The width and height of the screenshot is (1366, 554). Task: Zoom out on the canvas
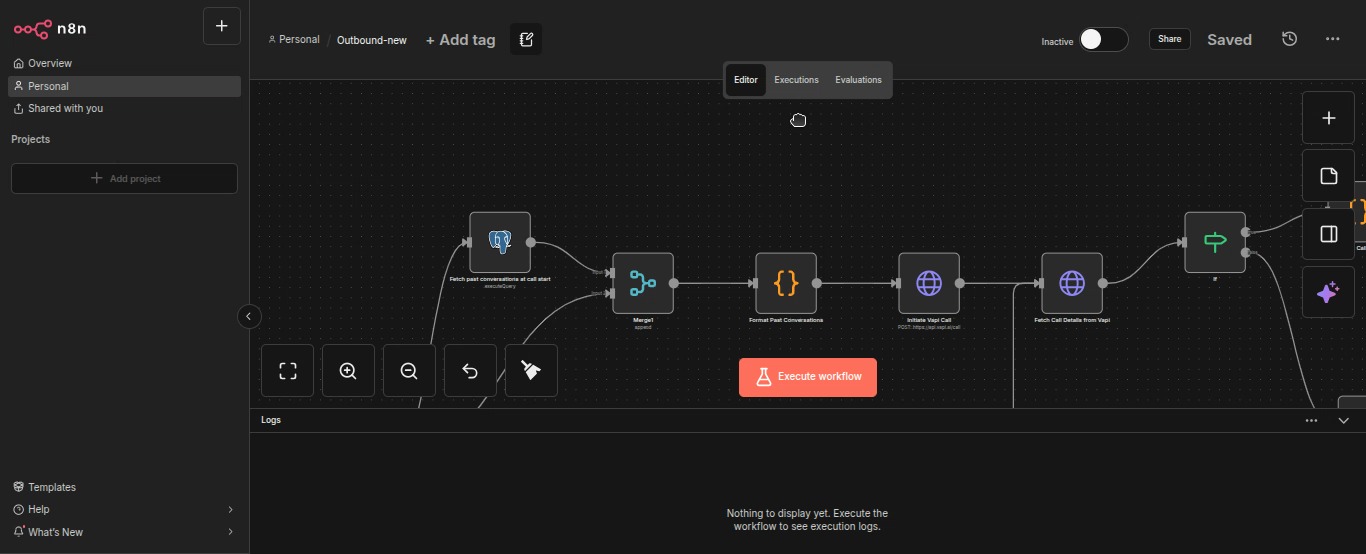click(x=409, y=371)
